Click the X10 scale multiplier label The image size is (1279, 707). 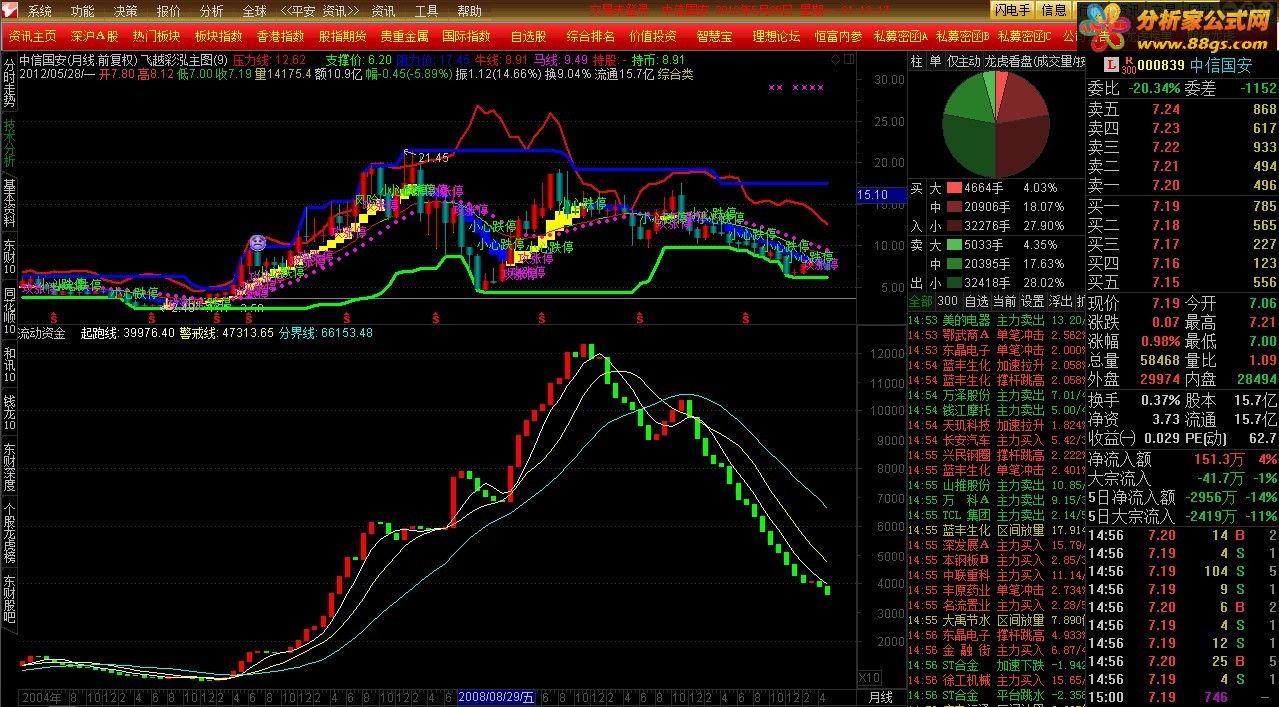point(871,678)
